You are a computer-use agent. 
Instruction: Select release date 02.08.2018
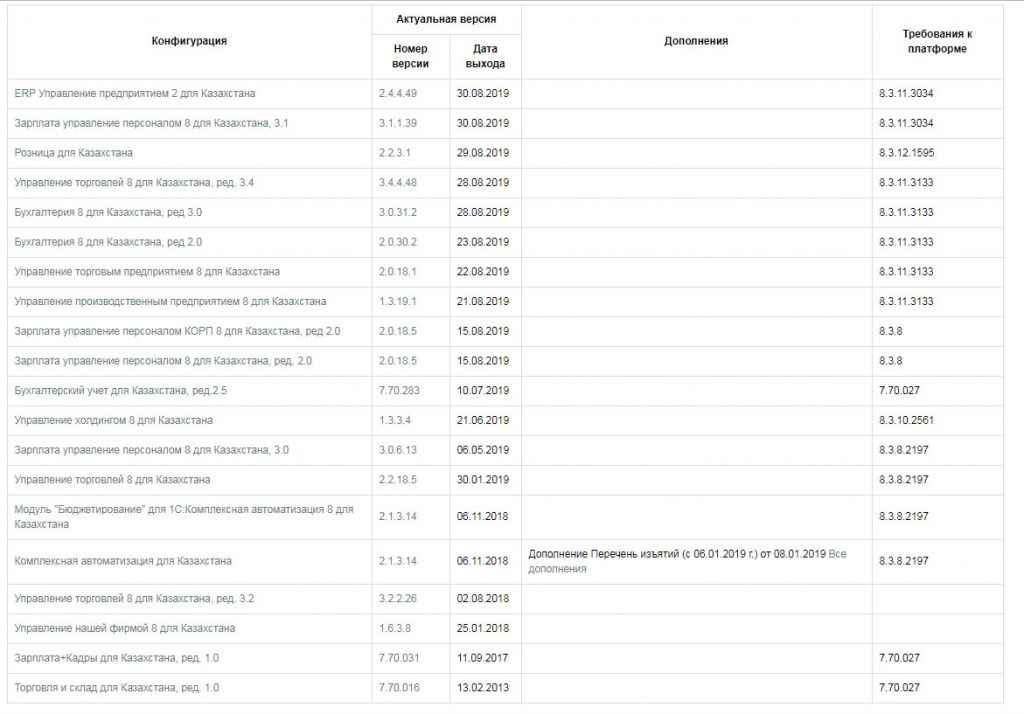coord(483,598)
